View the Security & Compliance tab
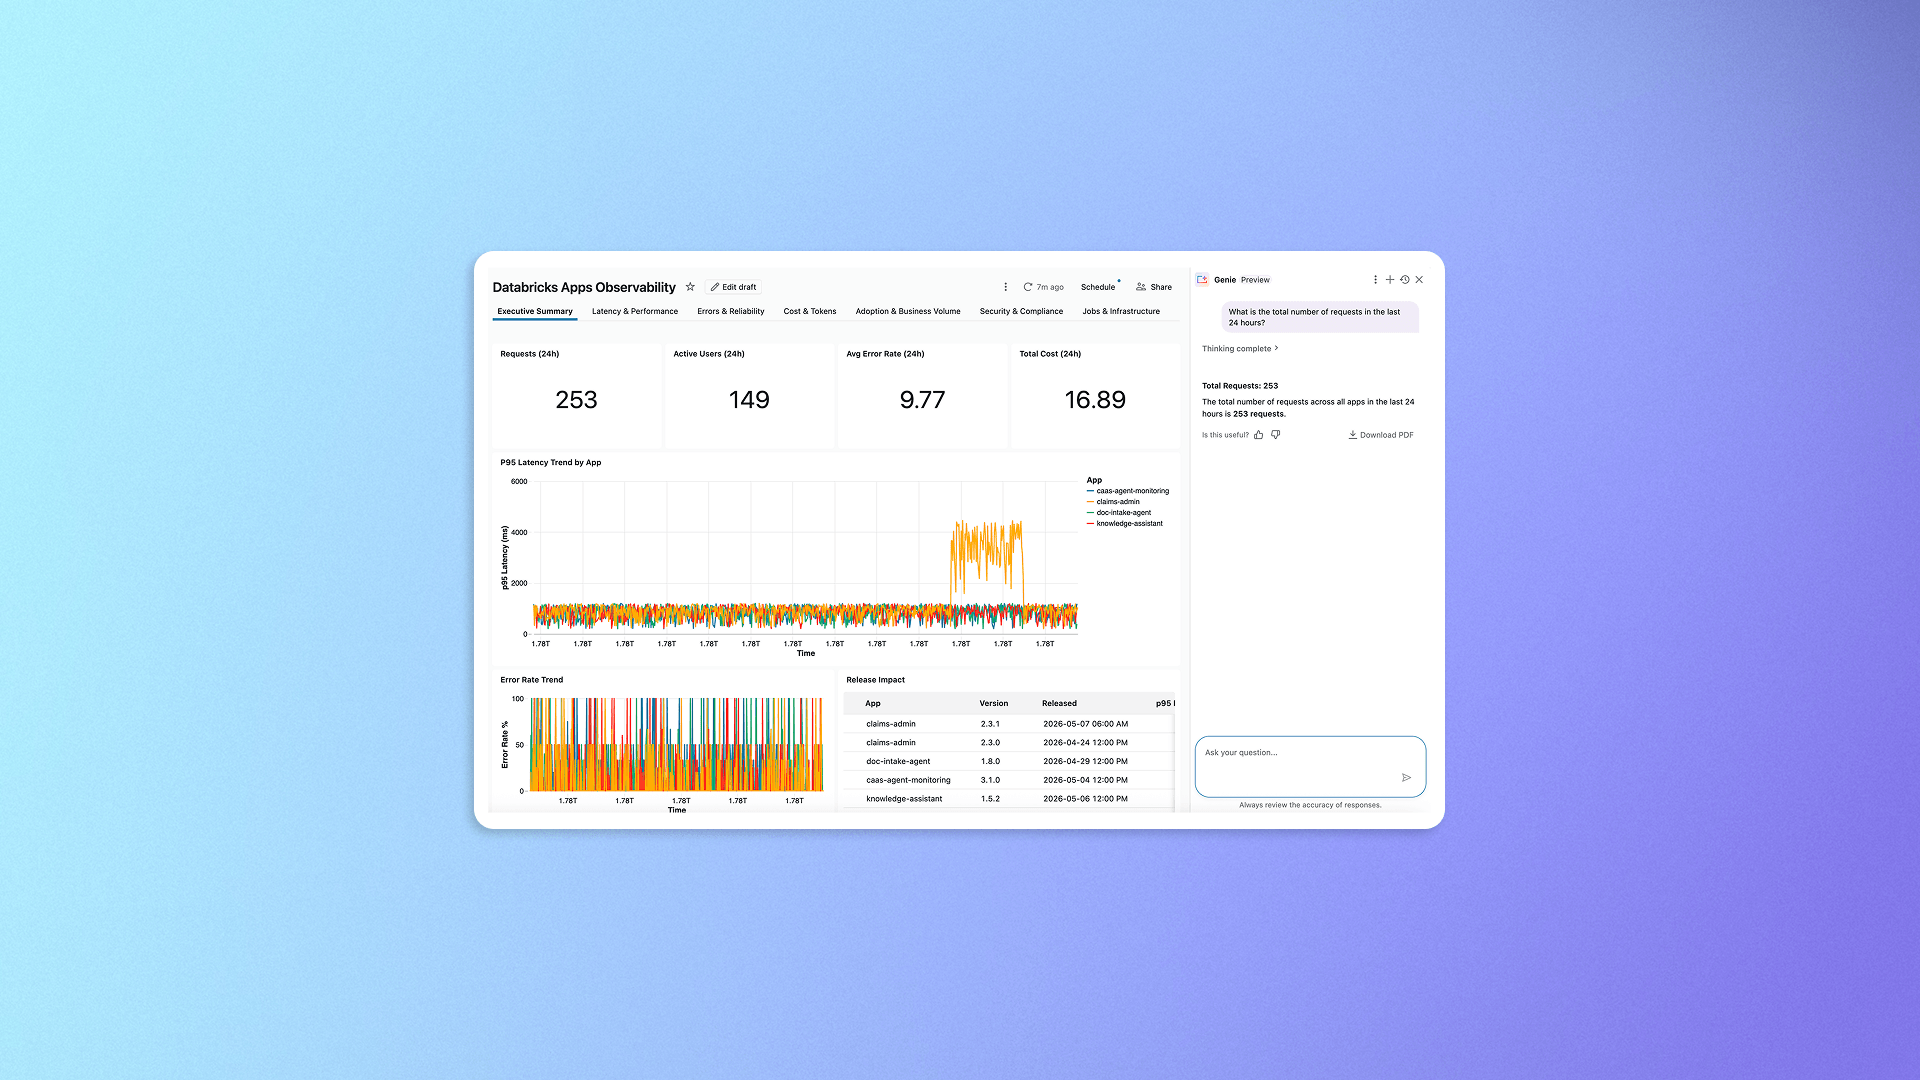The height and width of the screenshot is (1080, 1920). point(1021,312)
